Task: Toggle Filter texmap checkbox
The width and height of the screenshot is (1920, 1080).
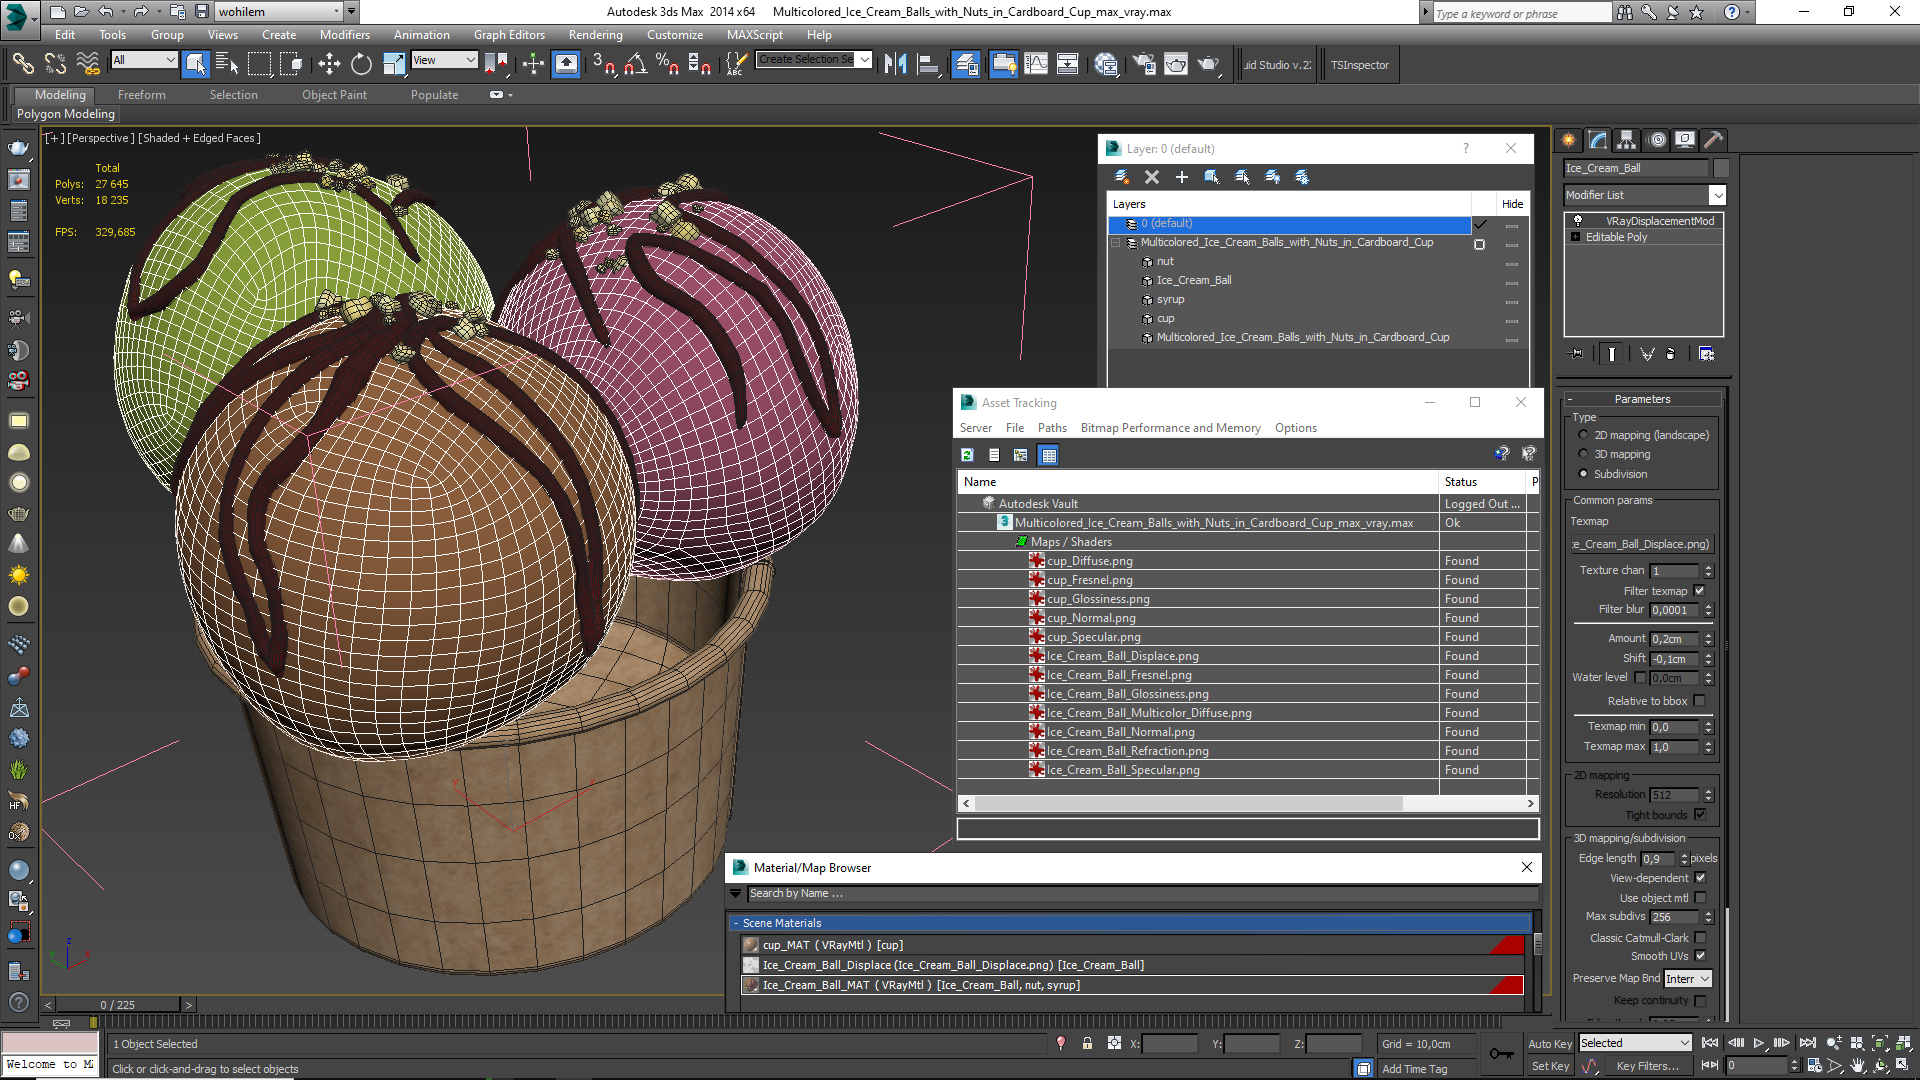Action: point(1700,591)
